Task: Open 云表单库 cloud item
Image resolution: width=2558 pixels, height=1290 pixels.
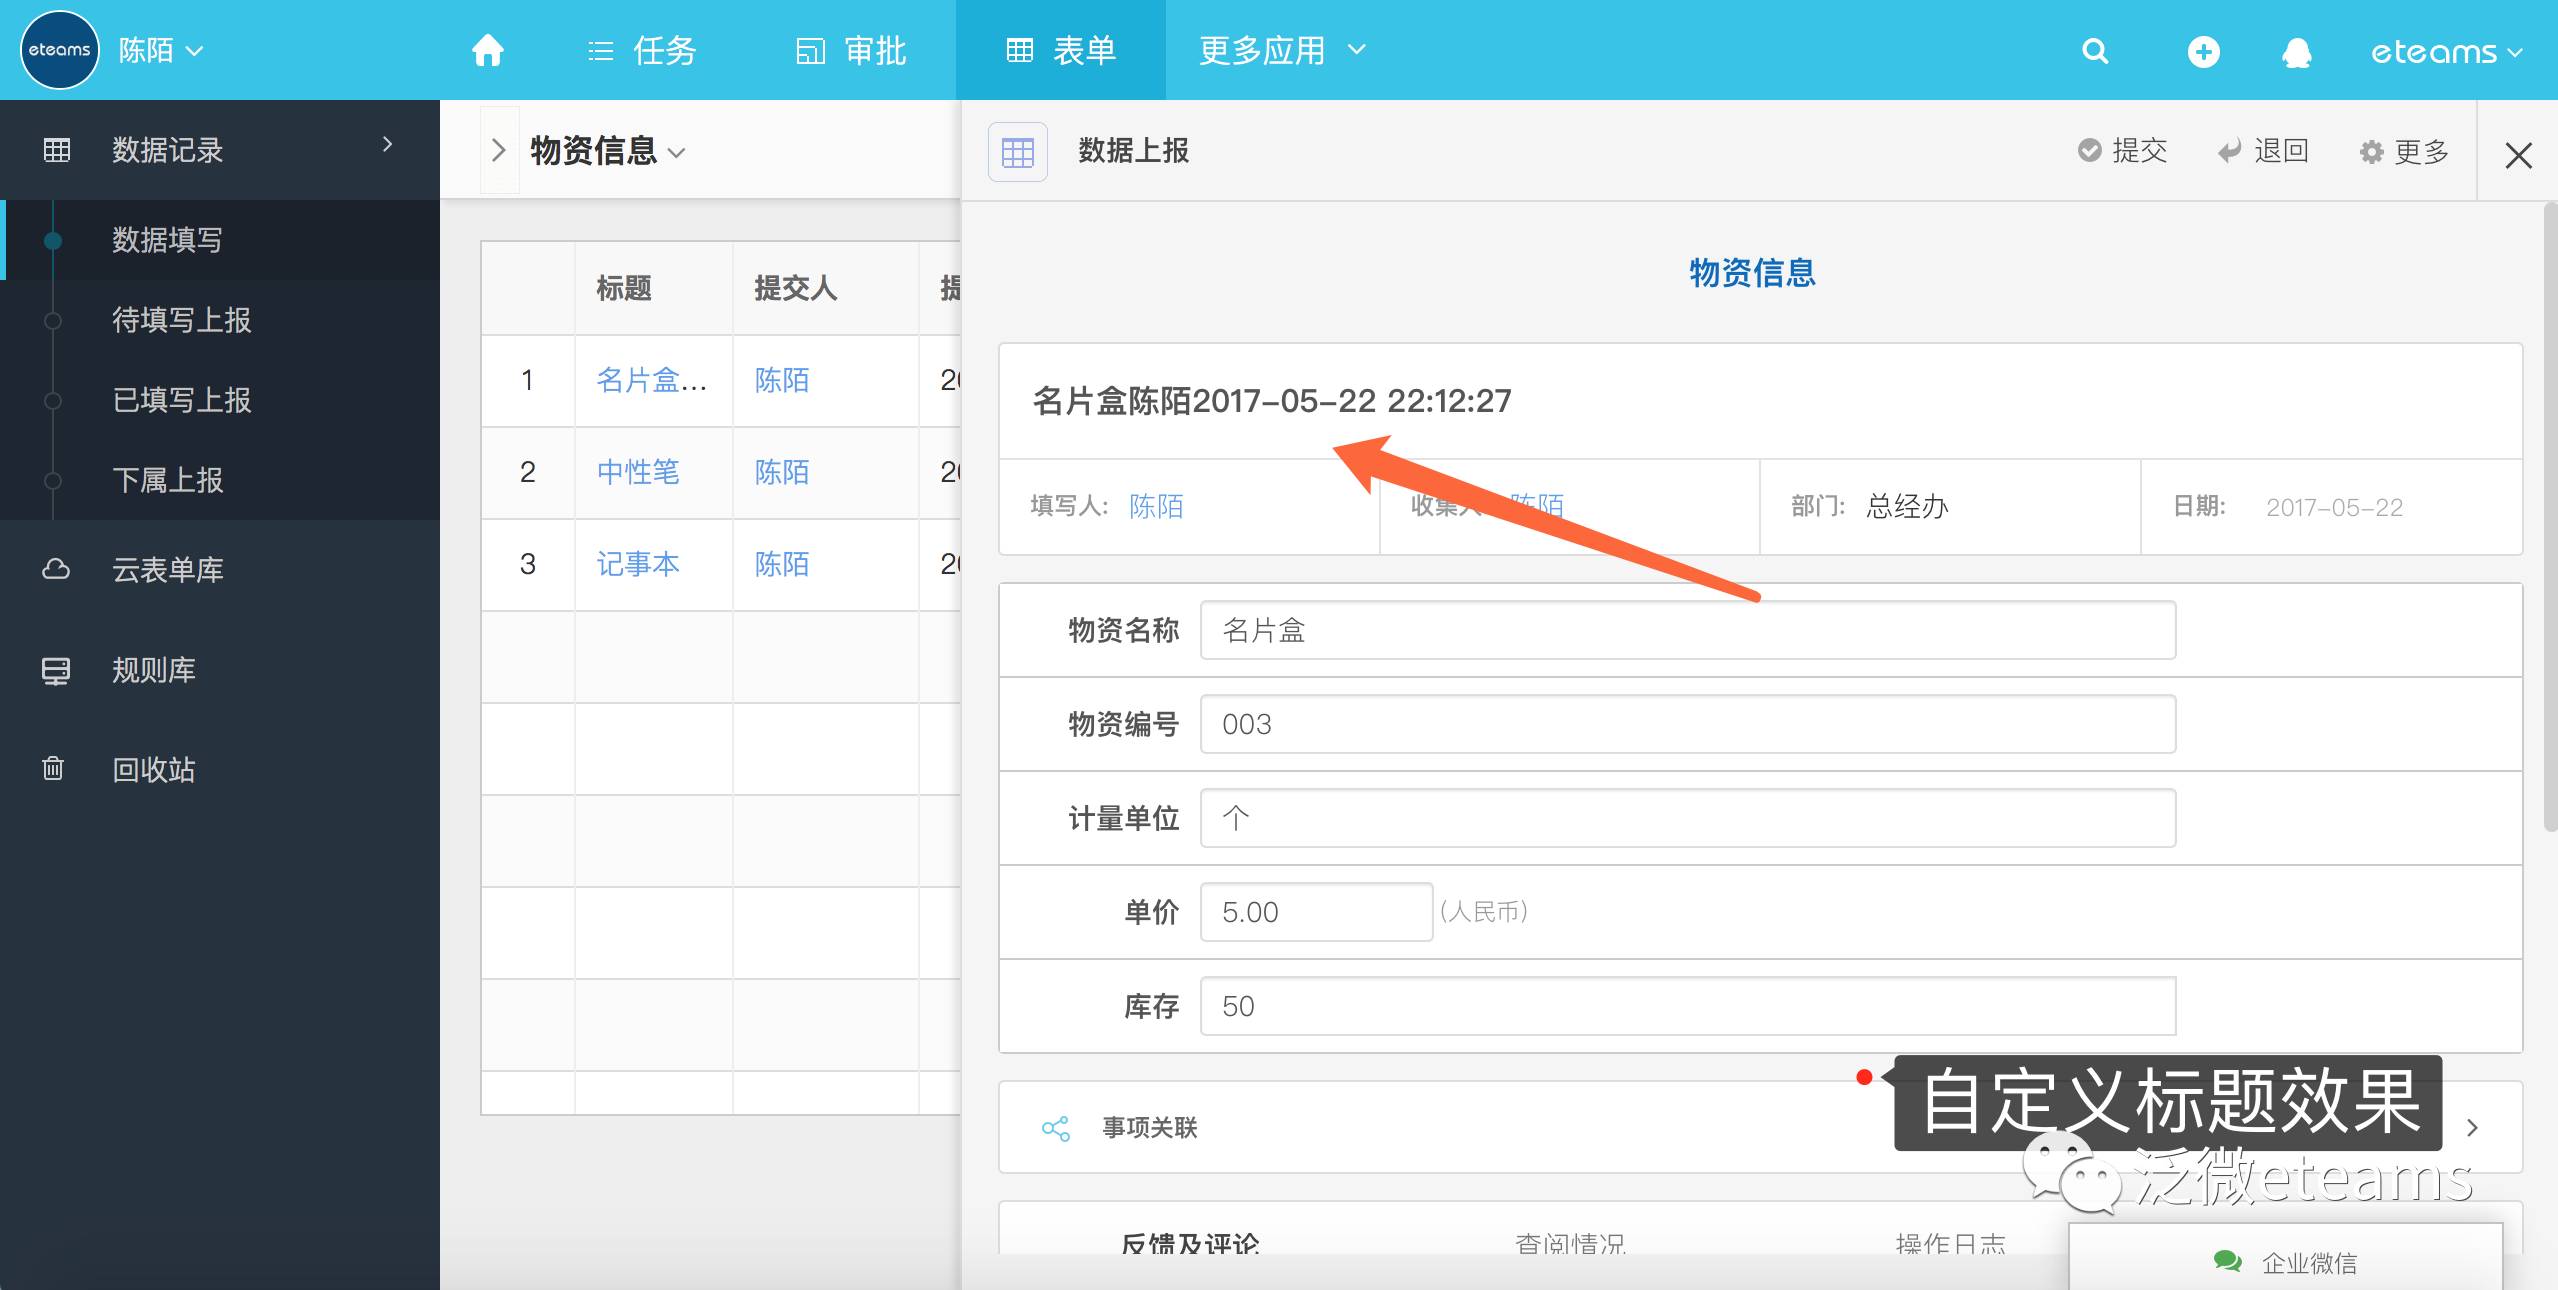Action: point(167,569)
